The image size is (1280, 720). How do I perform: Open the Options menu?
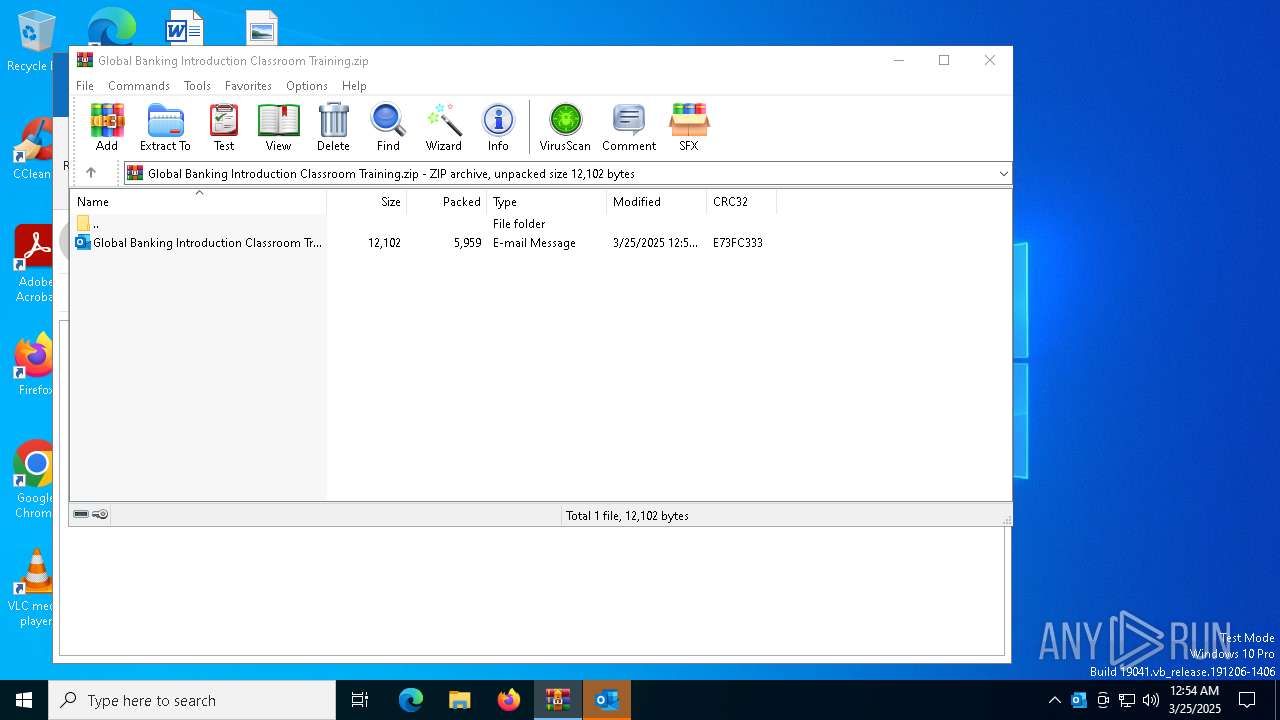point(306,86)
